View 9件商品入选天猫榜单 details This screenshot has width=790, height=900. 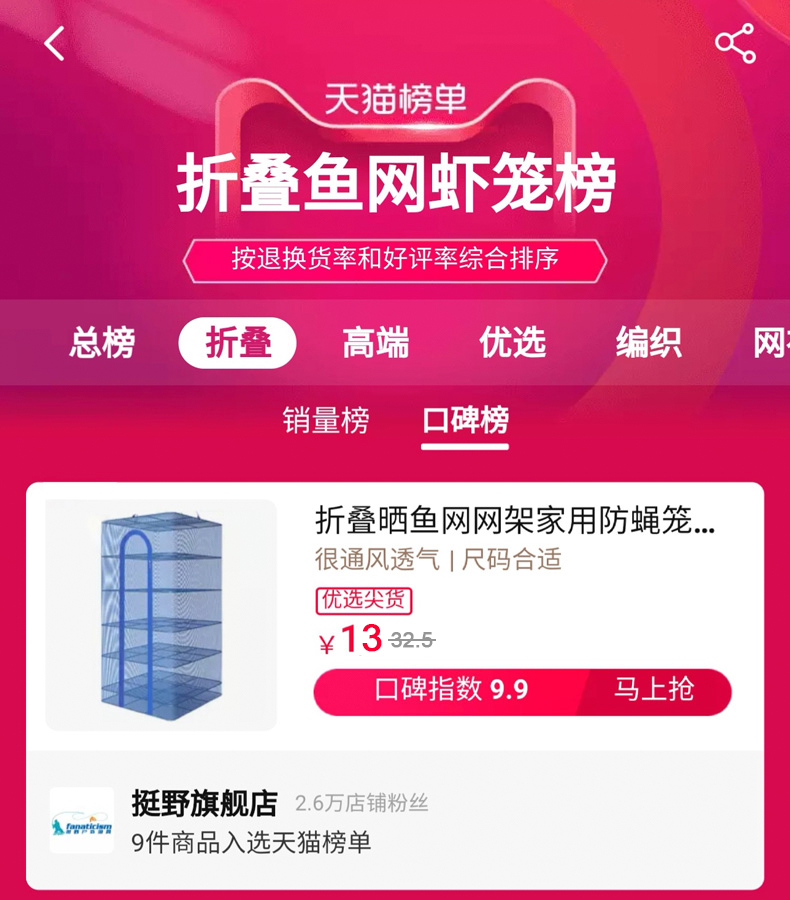(x=251, y=843)
